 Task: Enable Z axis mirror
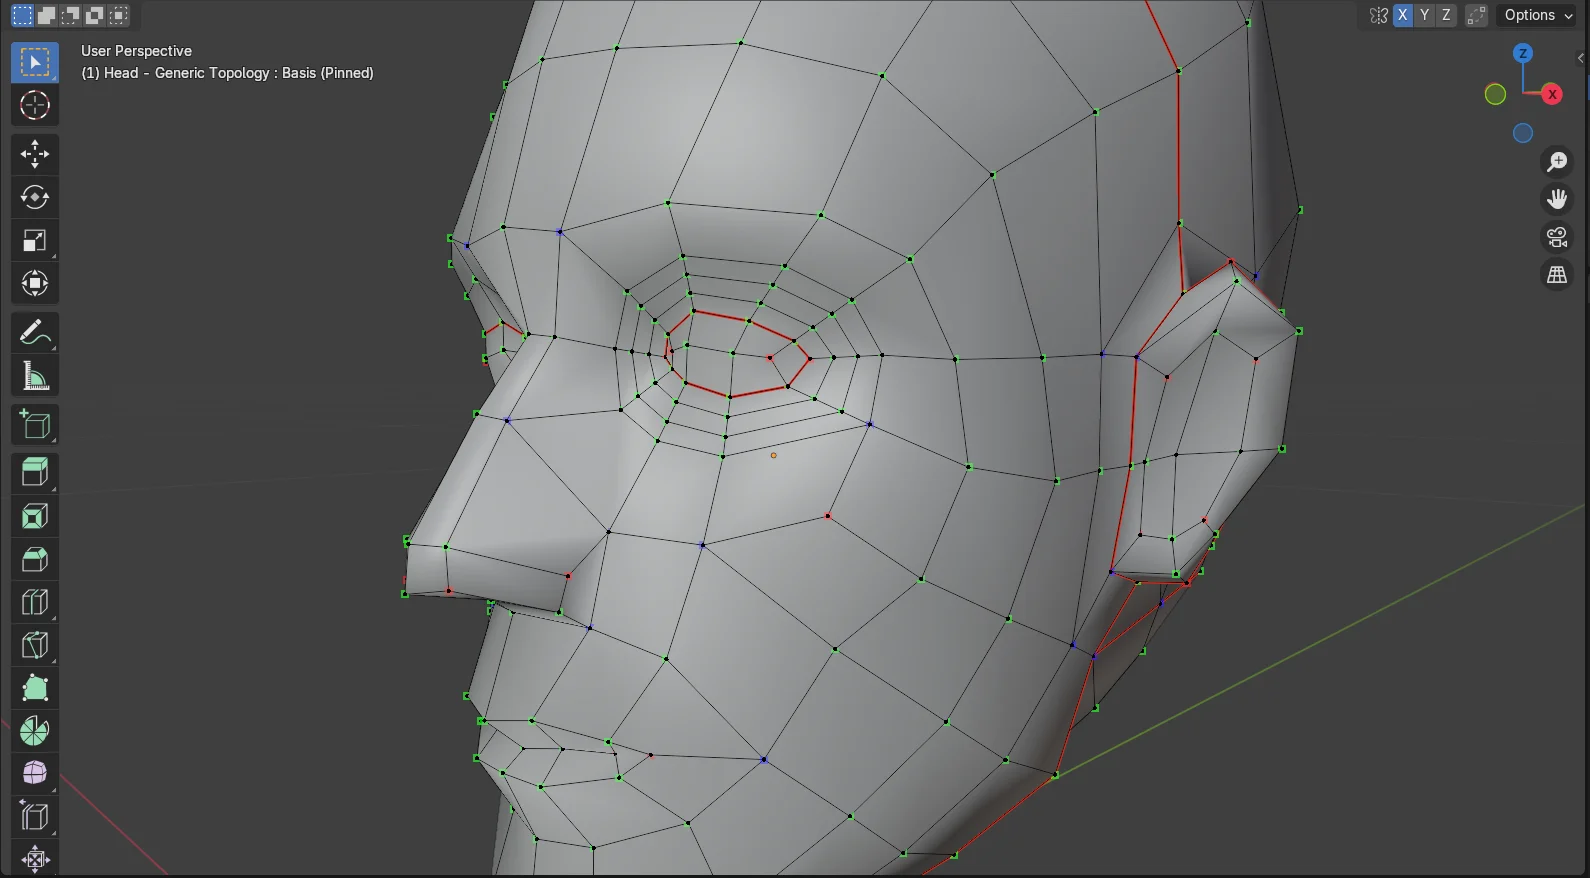pyautogui.click(x=1446, y=15)
